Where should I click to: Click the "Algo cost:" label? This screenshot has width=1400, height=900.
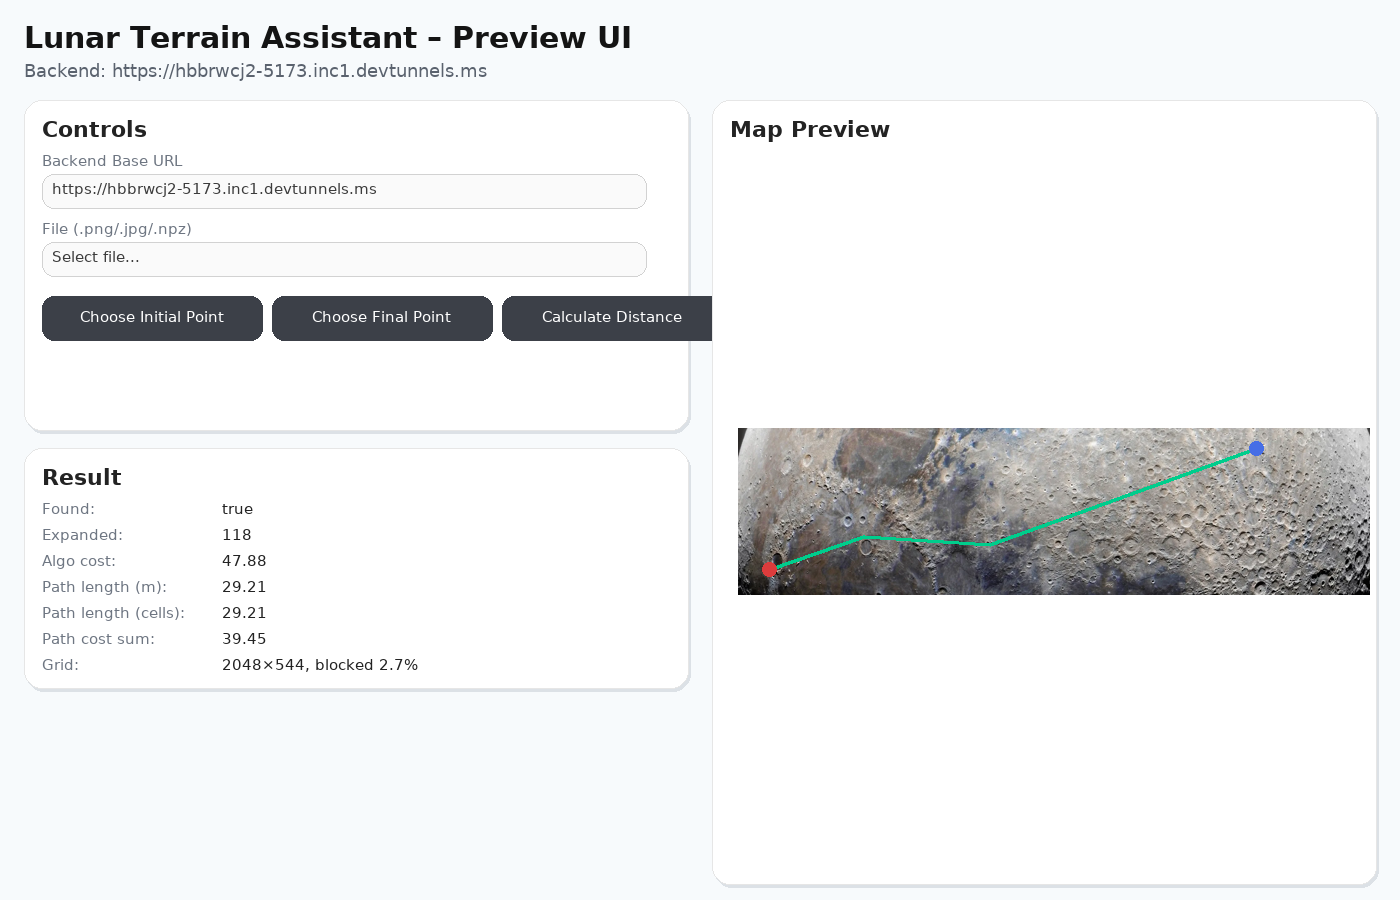[79, 561]
